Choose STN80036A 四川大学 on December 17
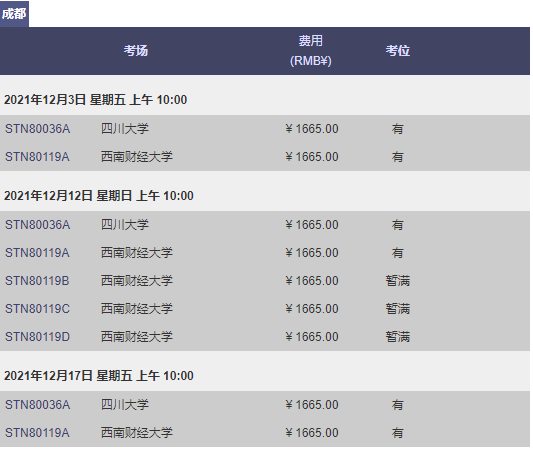The height and width of the screenshot is (450, 533). pyautogui.click(x=265, y=405)
